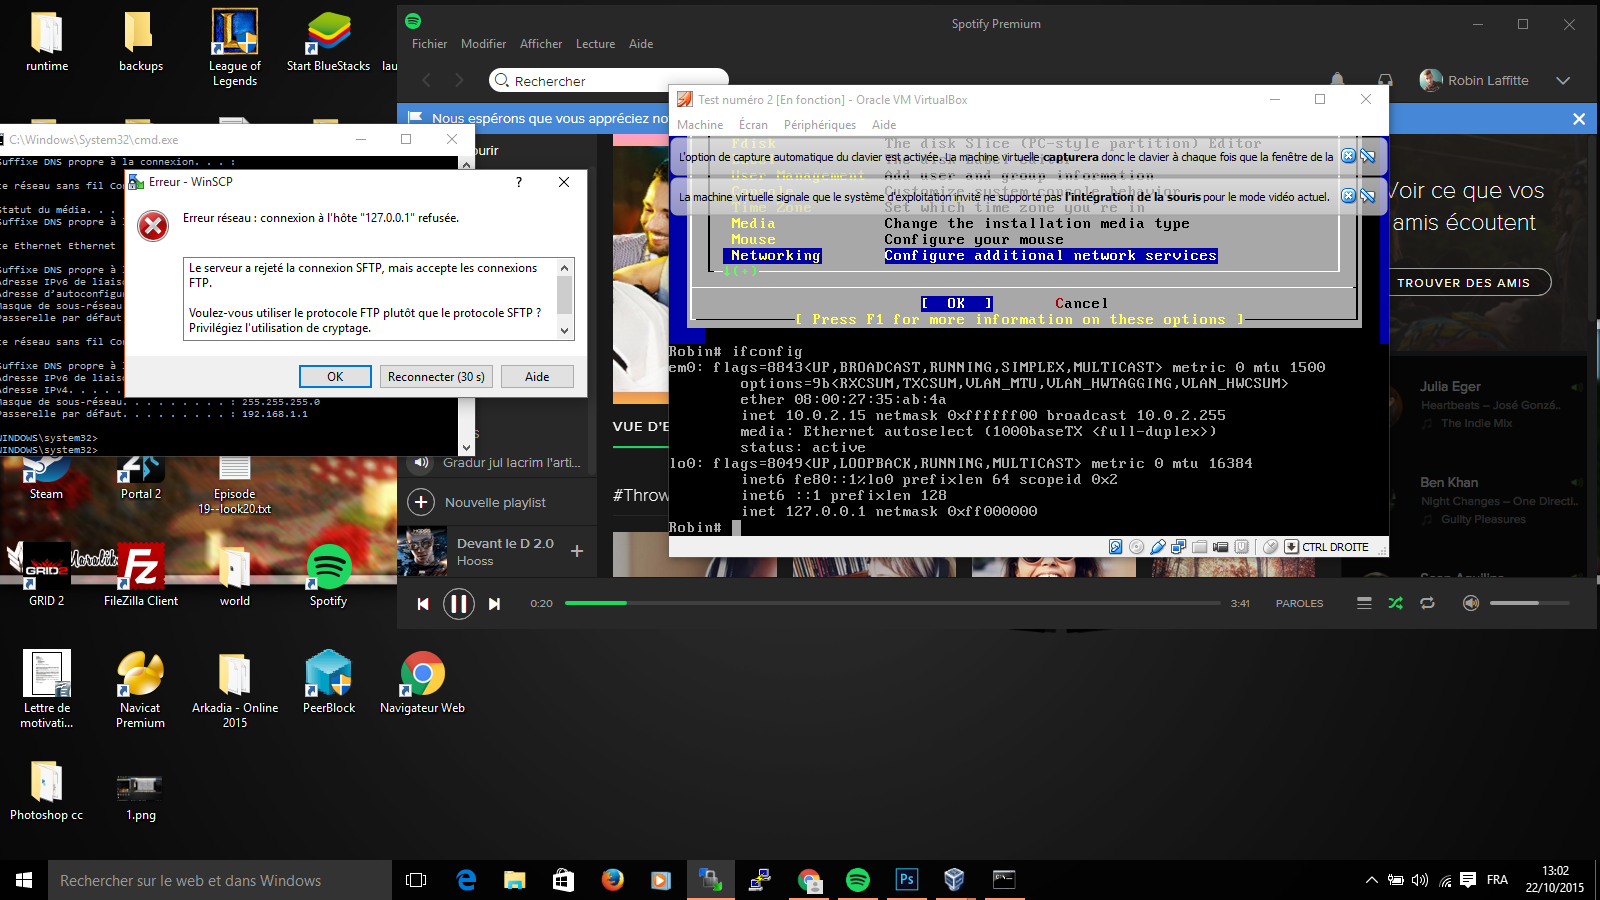Image resolution: width=1600 pixels, height=900 pixels.
Task: Open VirtualBox's Machine menu
Action: point(700,125)
